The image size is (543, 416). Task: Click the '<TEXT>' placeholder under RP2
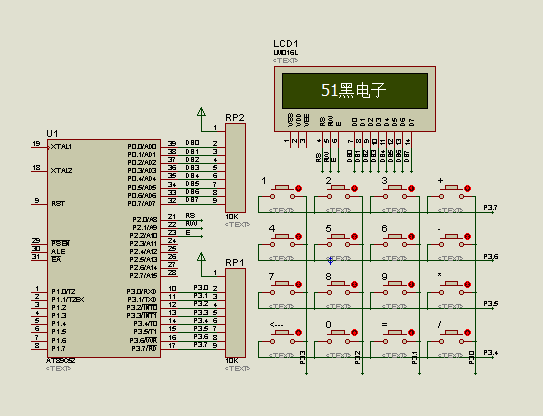(237, 224)
